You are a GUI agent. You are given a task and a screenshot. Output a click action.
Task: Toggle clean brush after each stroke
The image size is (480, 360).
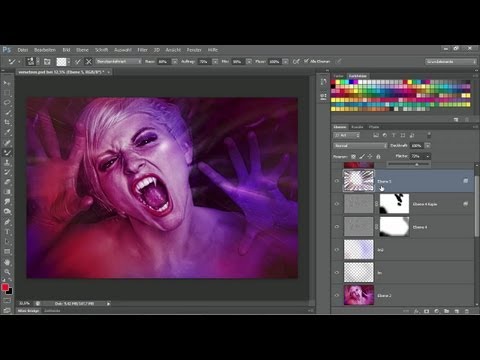point(88,62)
